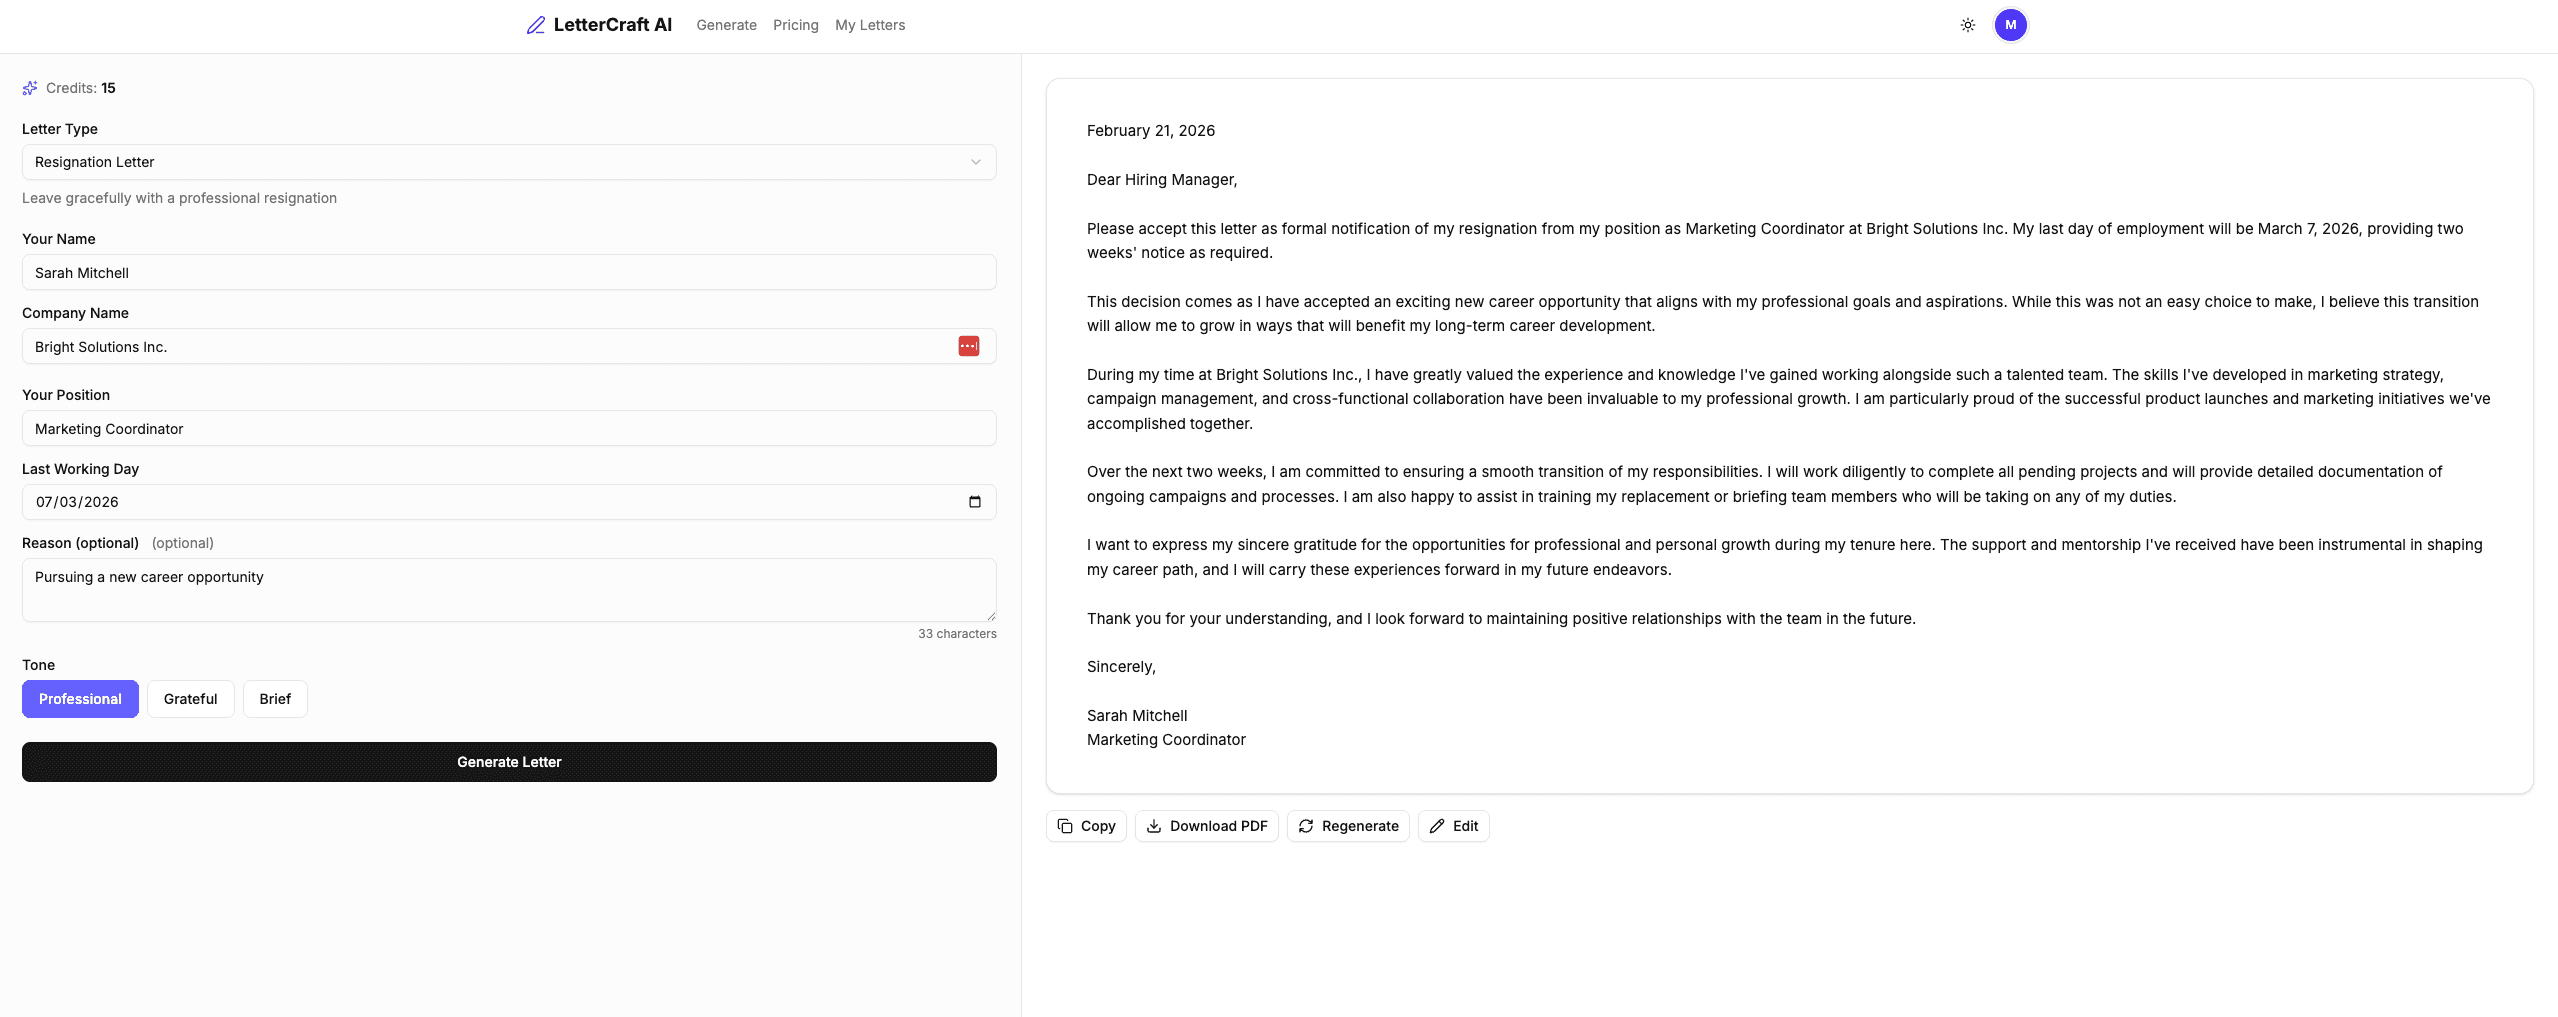
Task: Regenerate the resignation letter
Action: click(x=1348, y=826)
